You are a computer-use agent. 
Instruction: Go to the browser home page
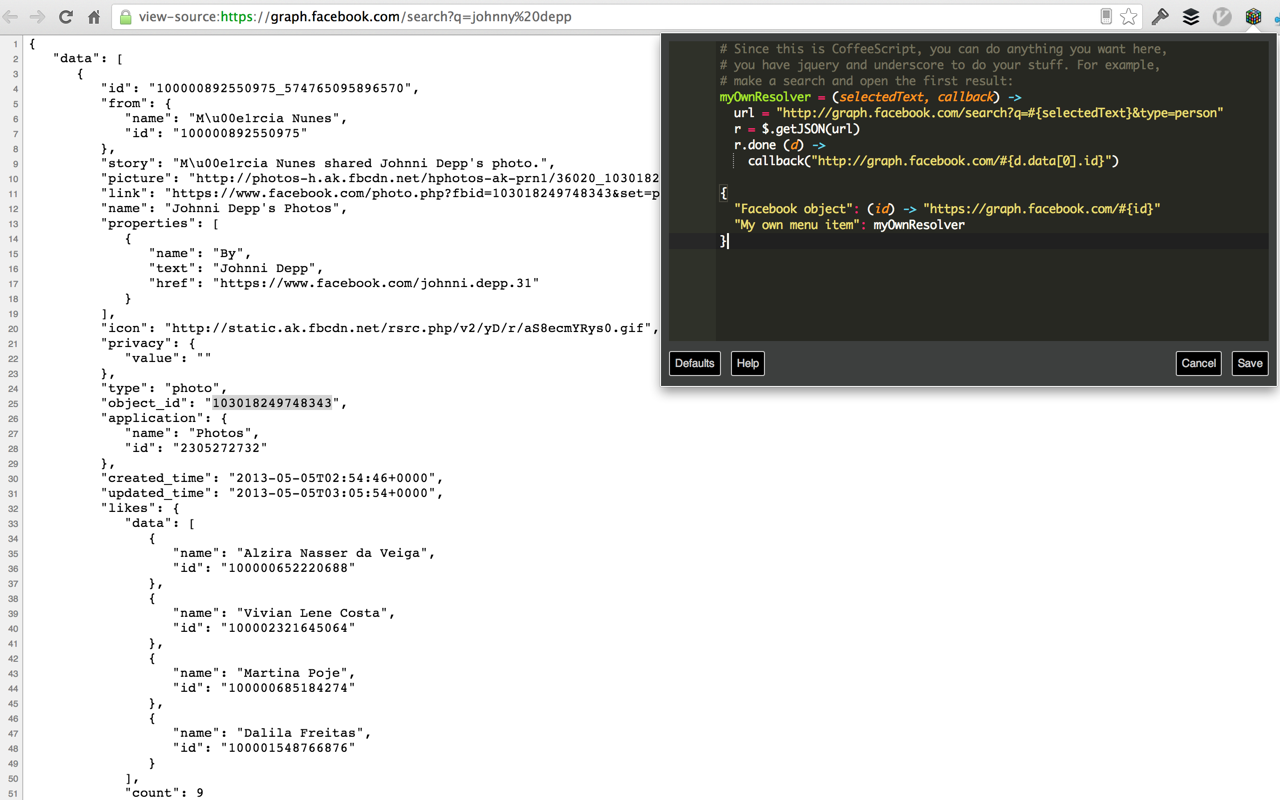(x=94, y=17)
